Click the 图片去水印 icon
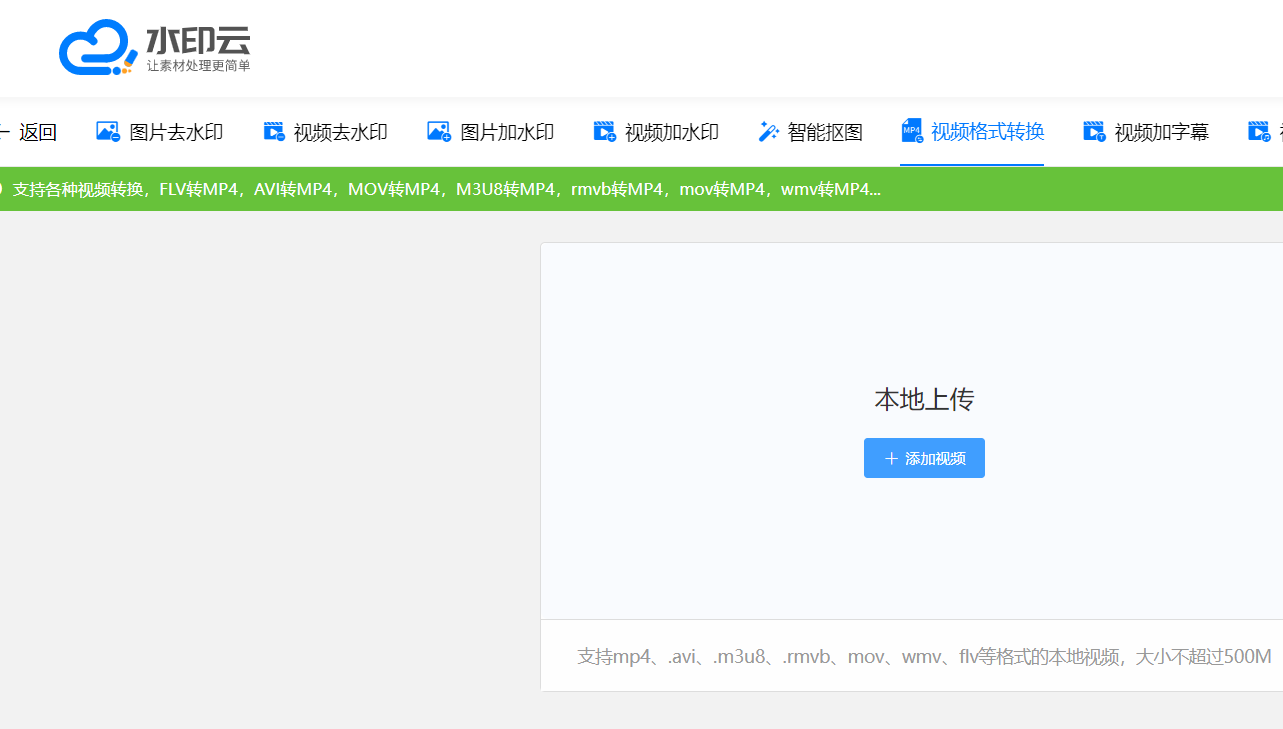 [x=108, y=131]
